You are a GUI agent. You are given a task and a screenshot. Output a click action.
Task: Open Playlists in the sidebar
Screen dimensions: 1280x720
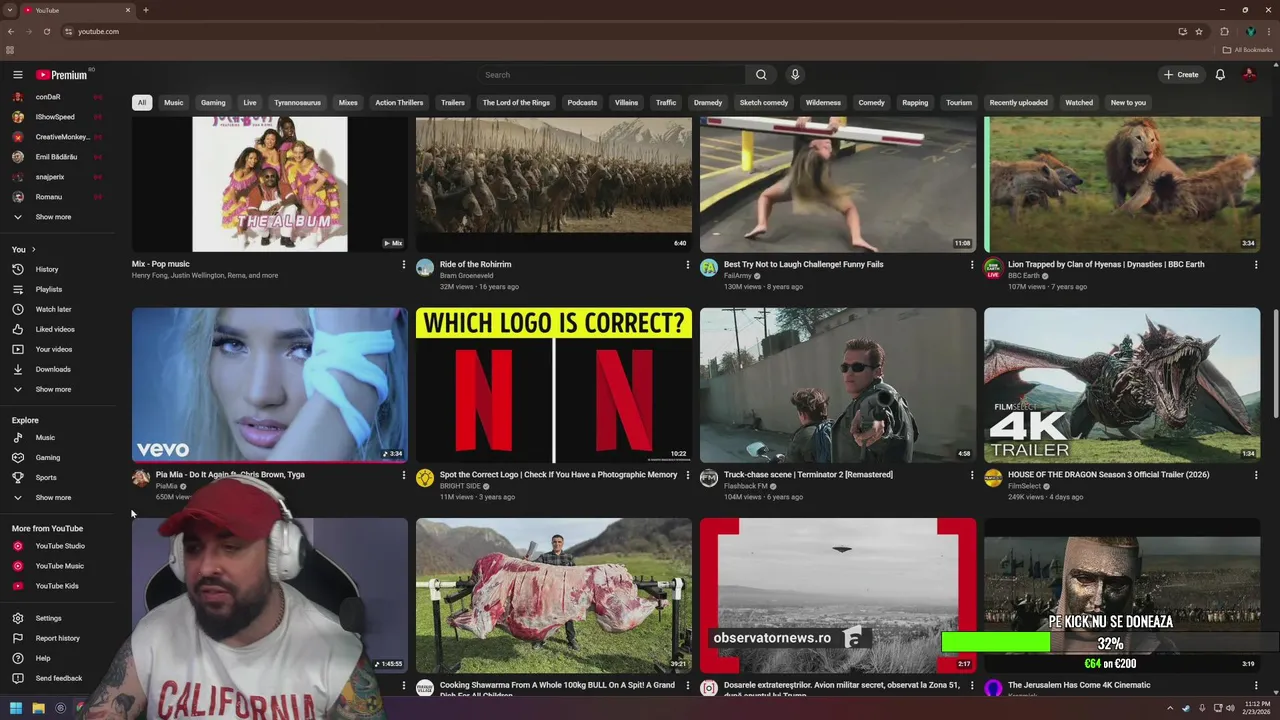pos(49,289)
